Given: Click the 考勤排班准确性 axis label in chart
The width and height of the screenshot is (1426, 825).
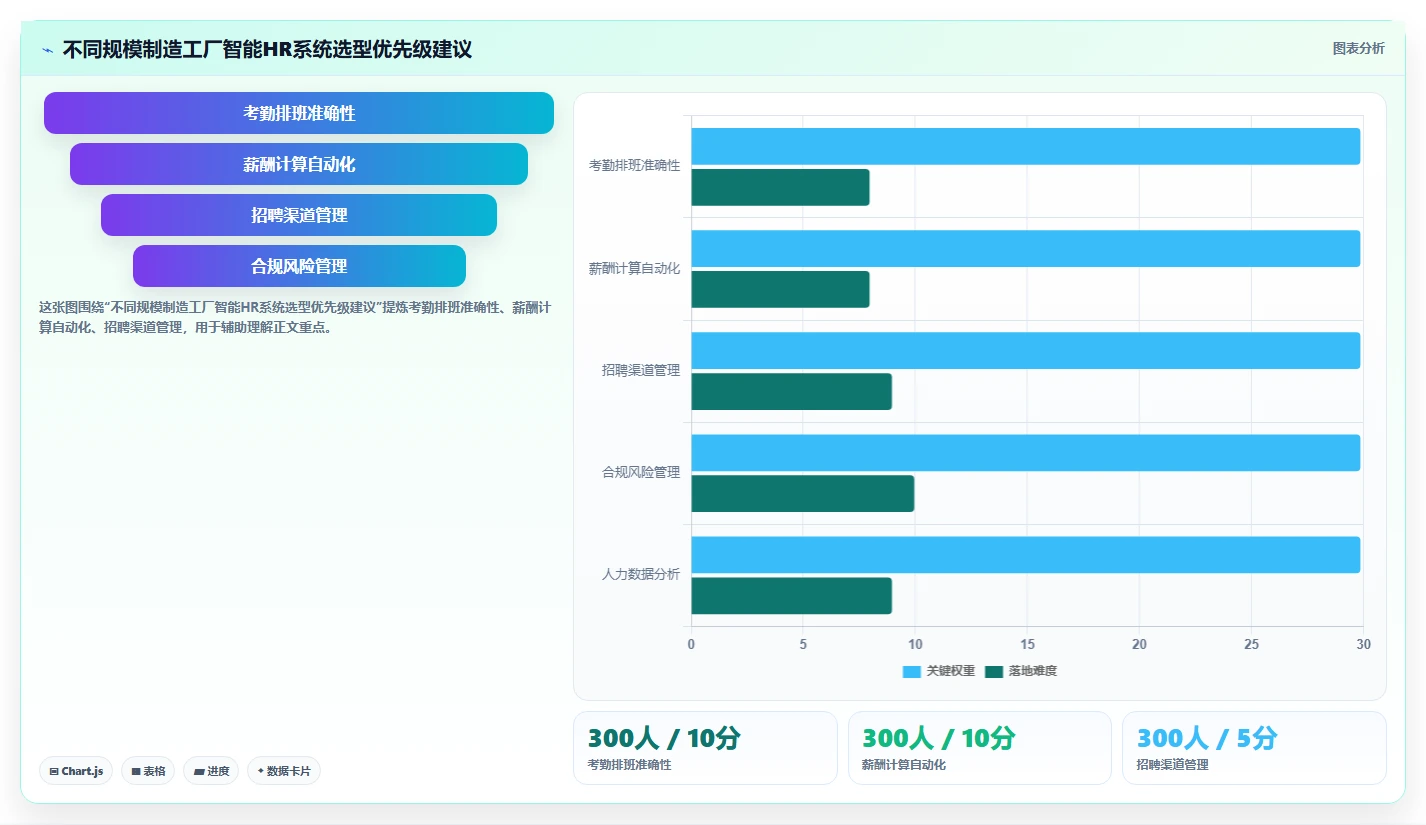Looking at the screenshot, I should (x=634, y=166).
